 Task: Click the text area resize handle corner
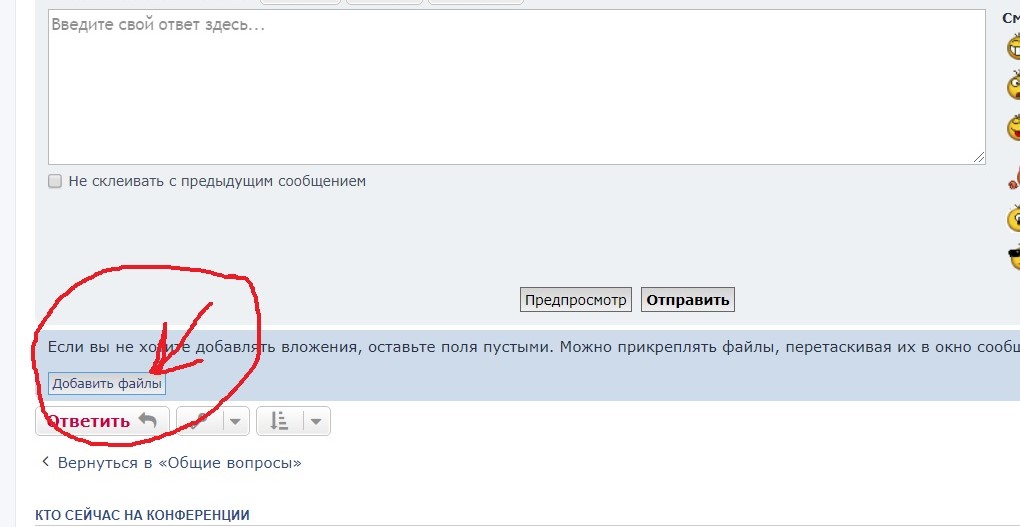tap(979, 157)
